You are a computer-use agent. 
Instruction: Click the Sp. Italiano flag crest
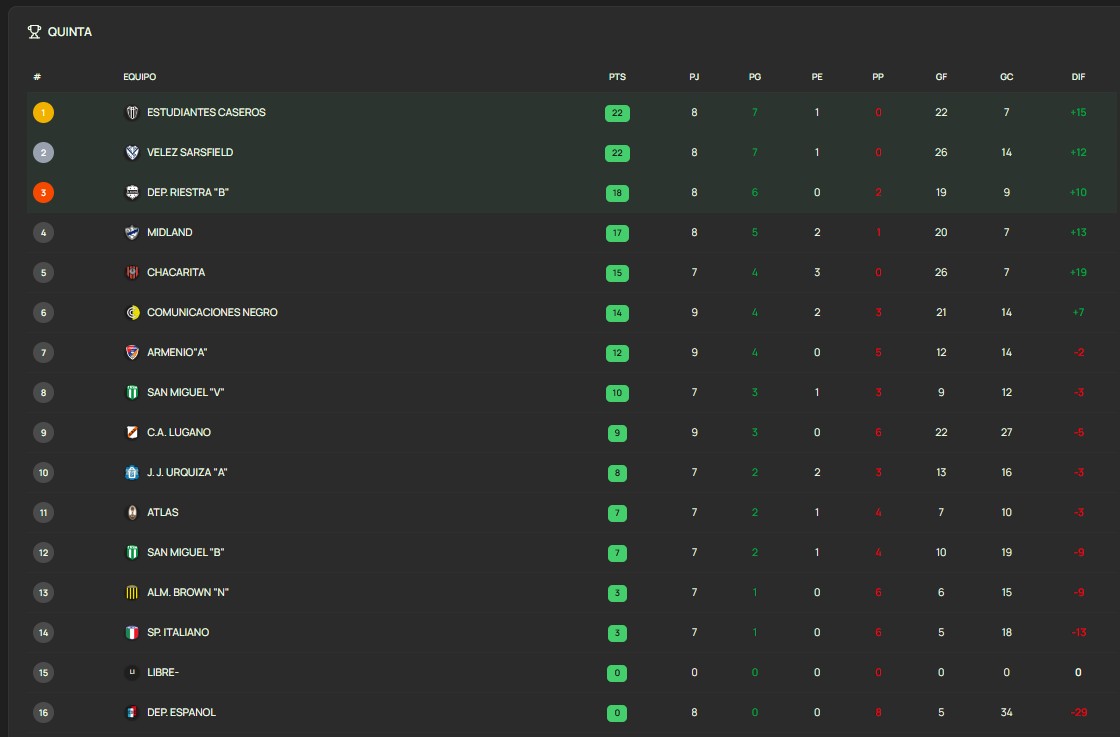[x=132, y=633]
